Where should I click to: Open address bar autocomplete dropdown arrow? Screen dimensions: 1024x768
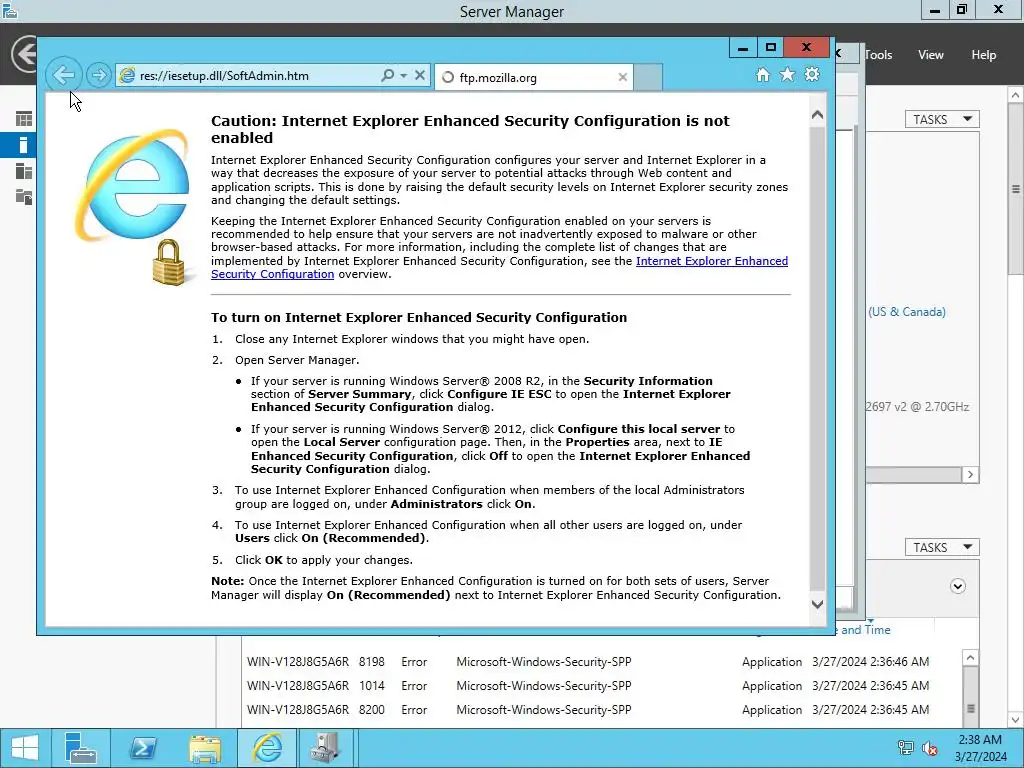coord(404,76)
